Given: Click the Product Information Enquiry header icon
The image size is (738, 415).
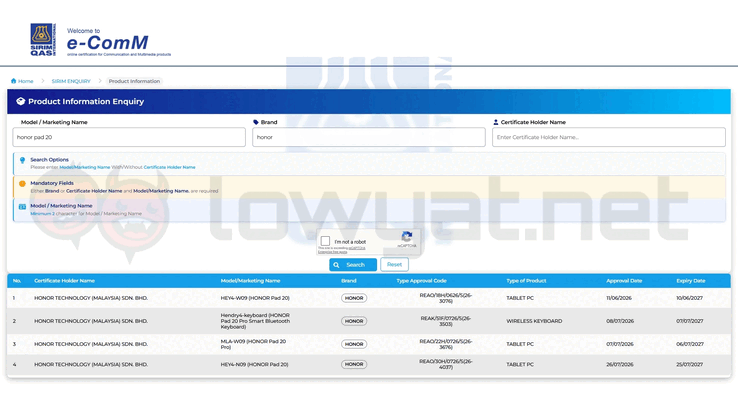Looking at the screenshot, I should (x=20, y=101).
